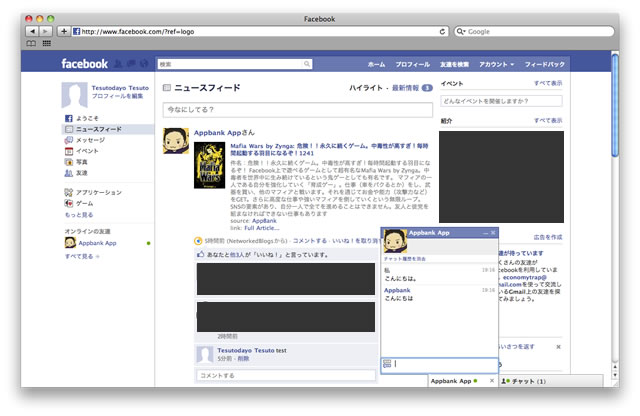
Task: Open friend requests icon in header
Action: click(x=118, y=63)
